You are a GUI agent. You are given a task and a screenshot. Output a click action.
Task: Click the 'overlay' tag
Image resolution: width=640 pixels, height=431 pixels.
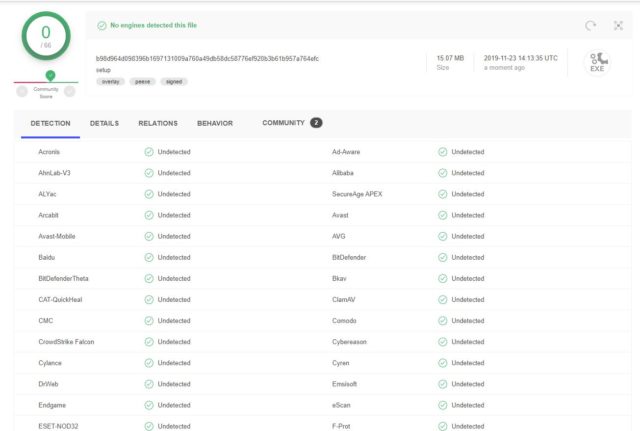tap(111, 82)
